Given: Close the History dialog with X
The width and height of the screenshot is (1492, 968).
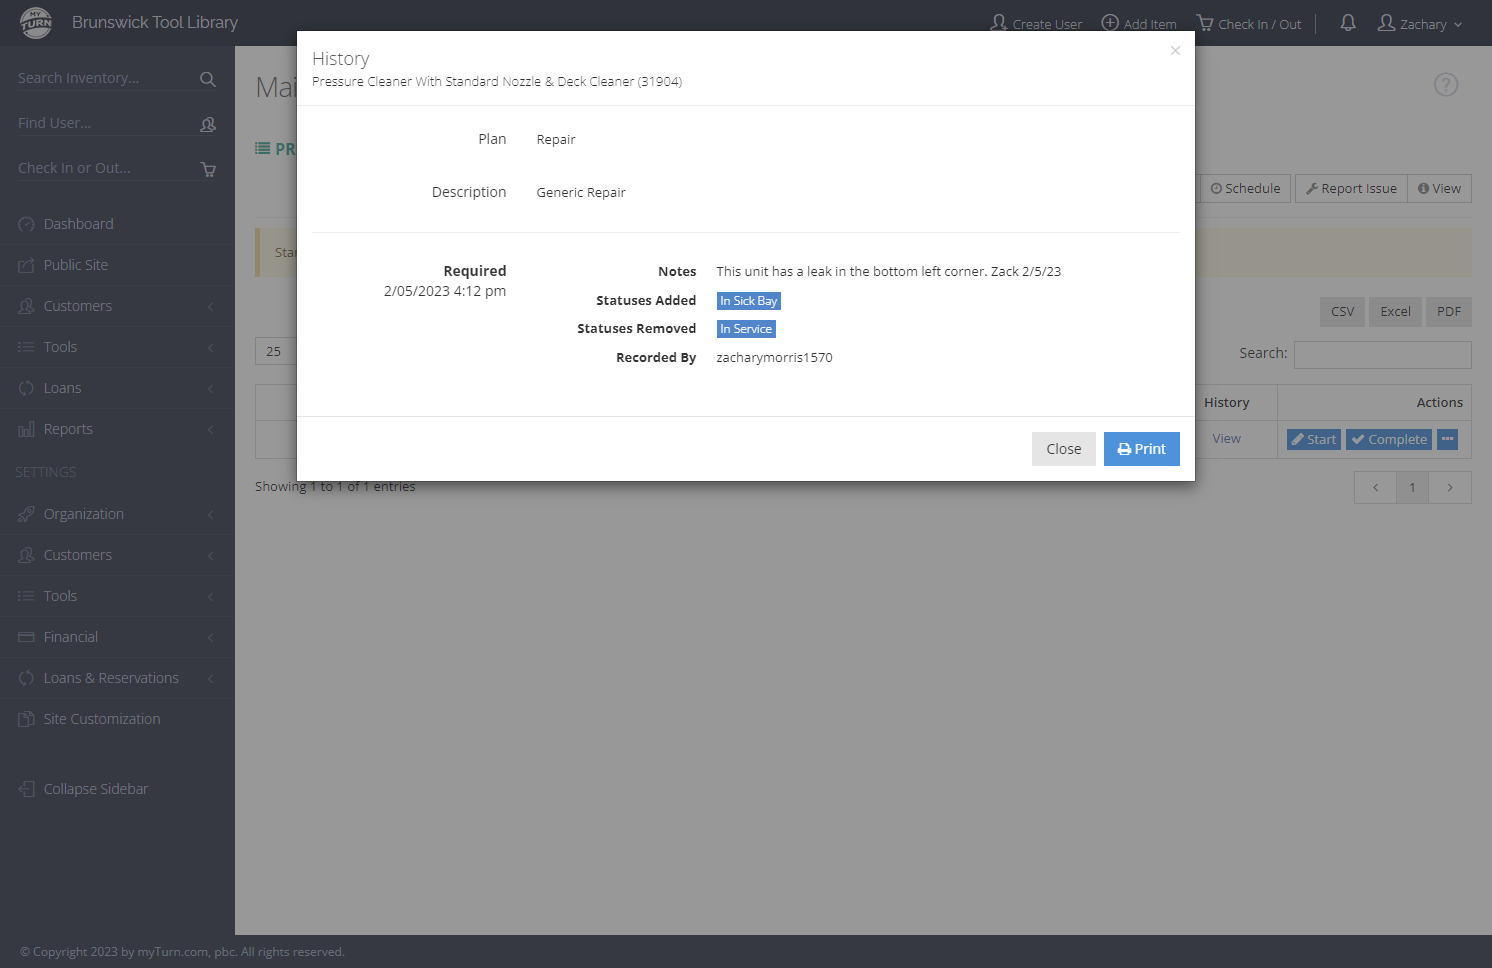Looking at the screenshot, I should click(1175, 51).
